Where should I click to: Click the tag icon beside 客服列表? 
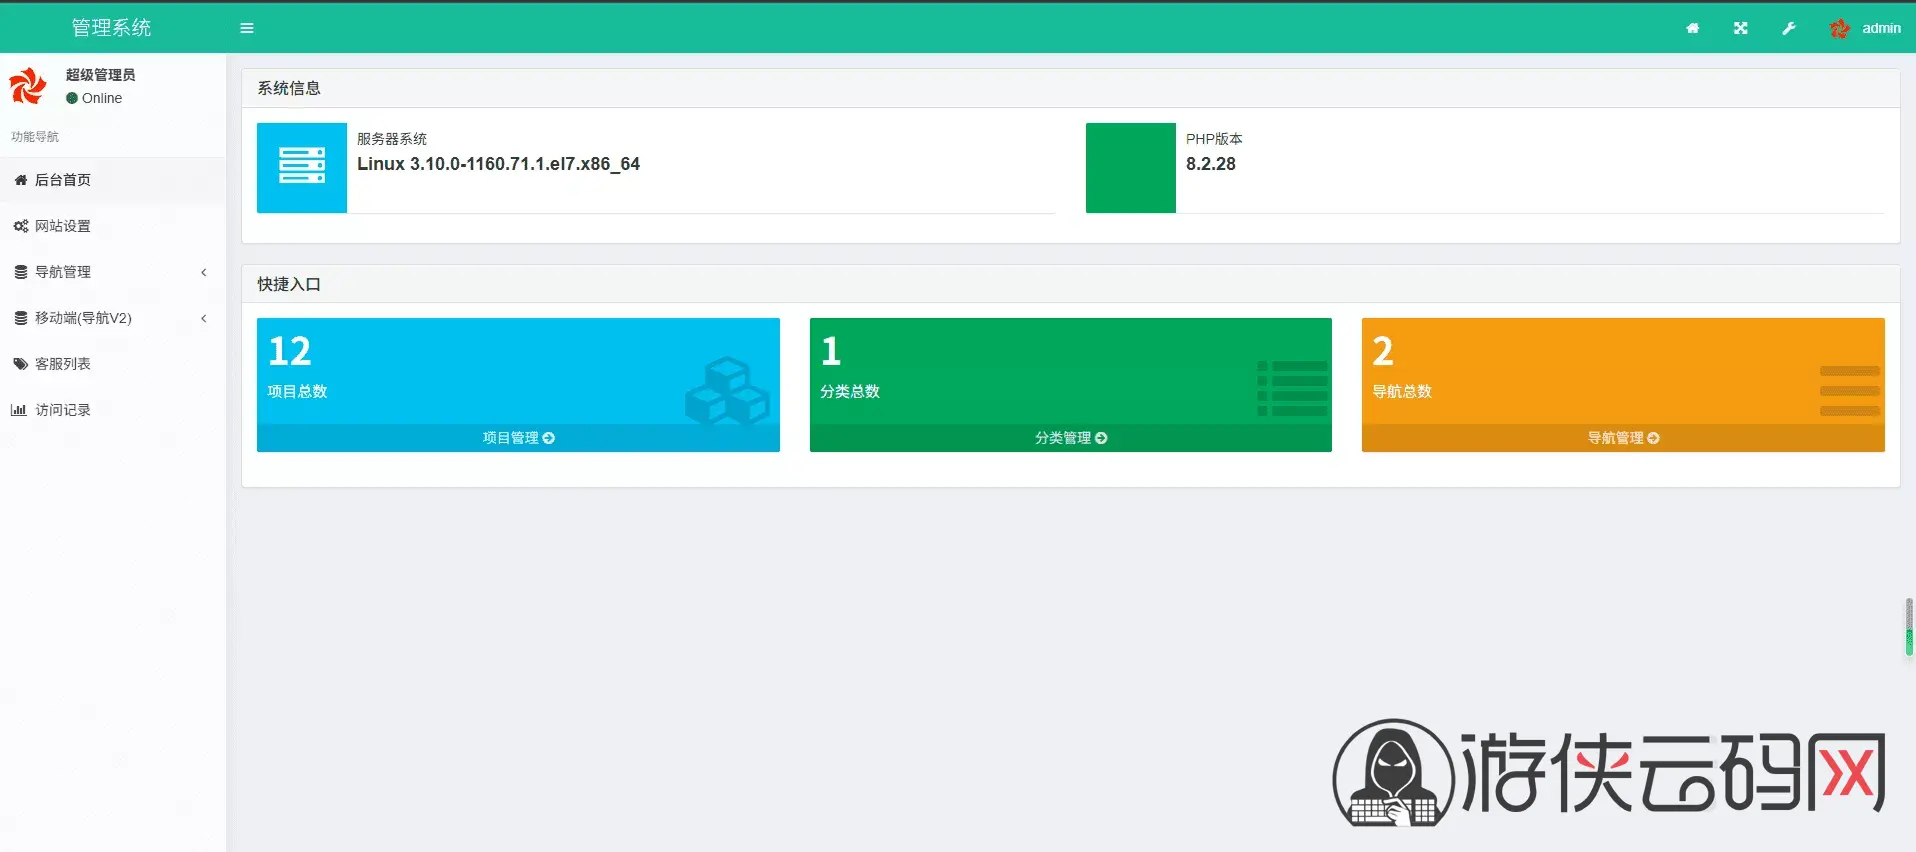point(20,364)
